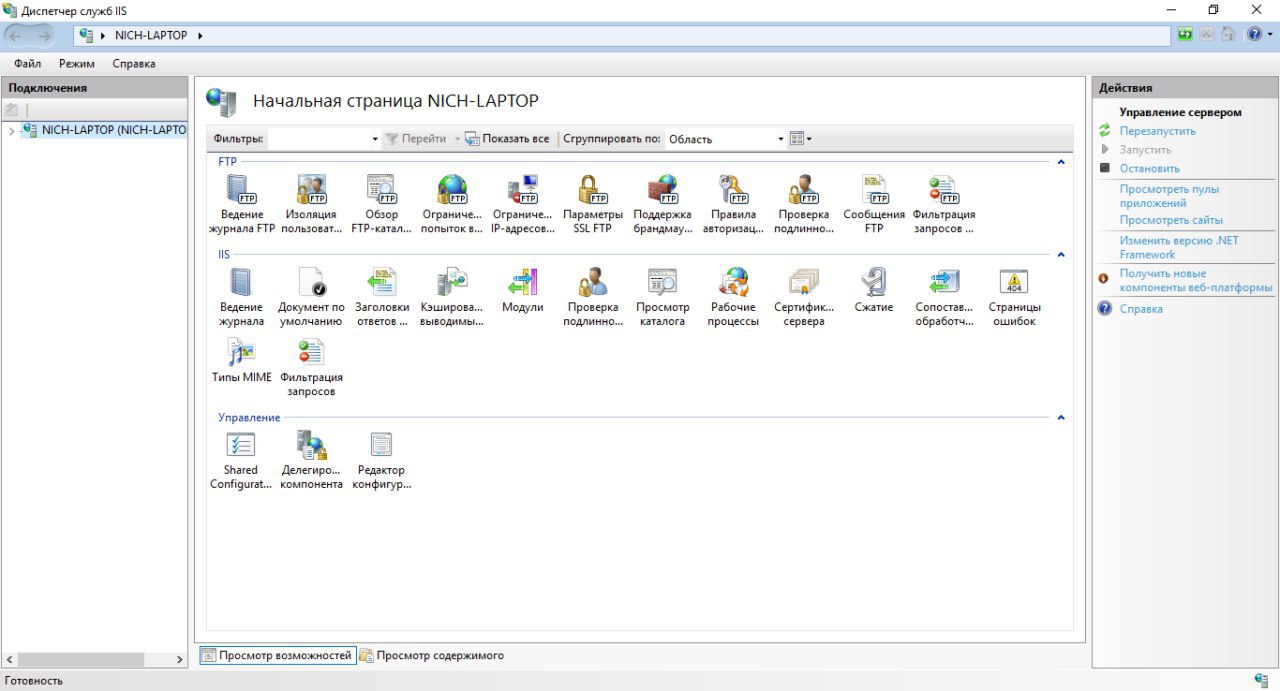Click Справка link in Действия pane
Viewport: 1280px width, 691px height.
[1141, 309]
